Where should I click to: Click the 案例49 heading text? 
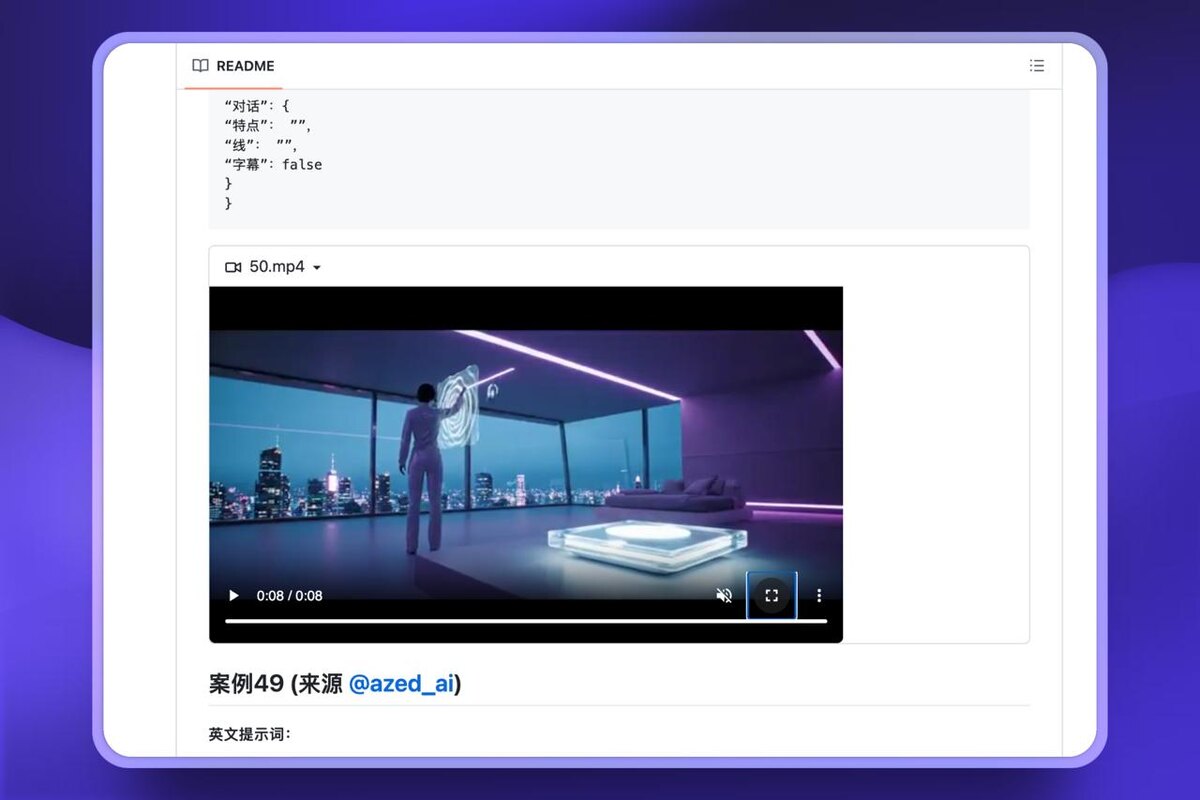pos(246,684)
